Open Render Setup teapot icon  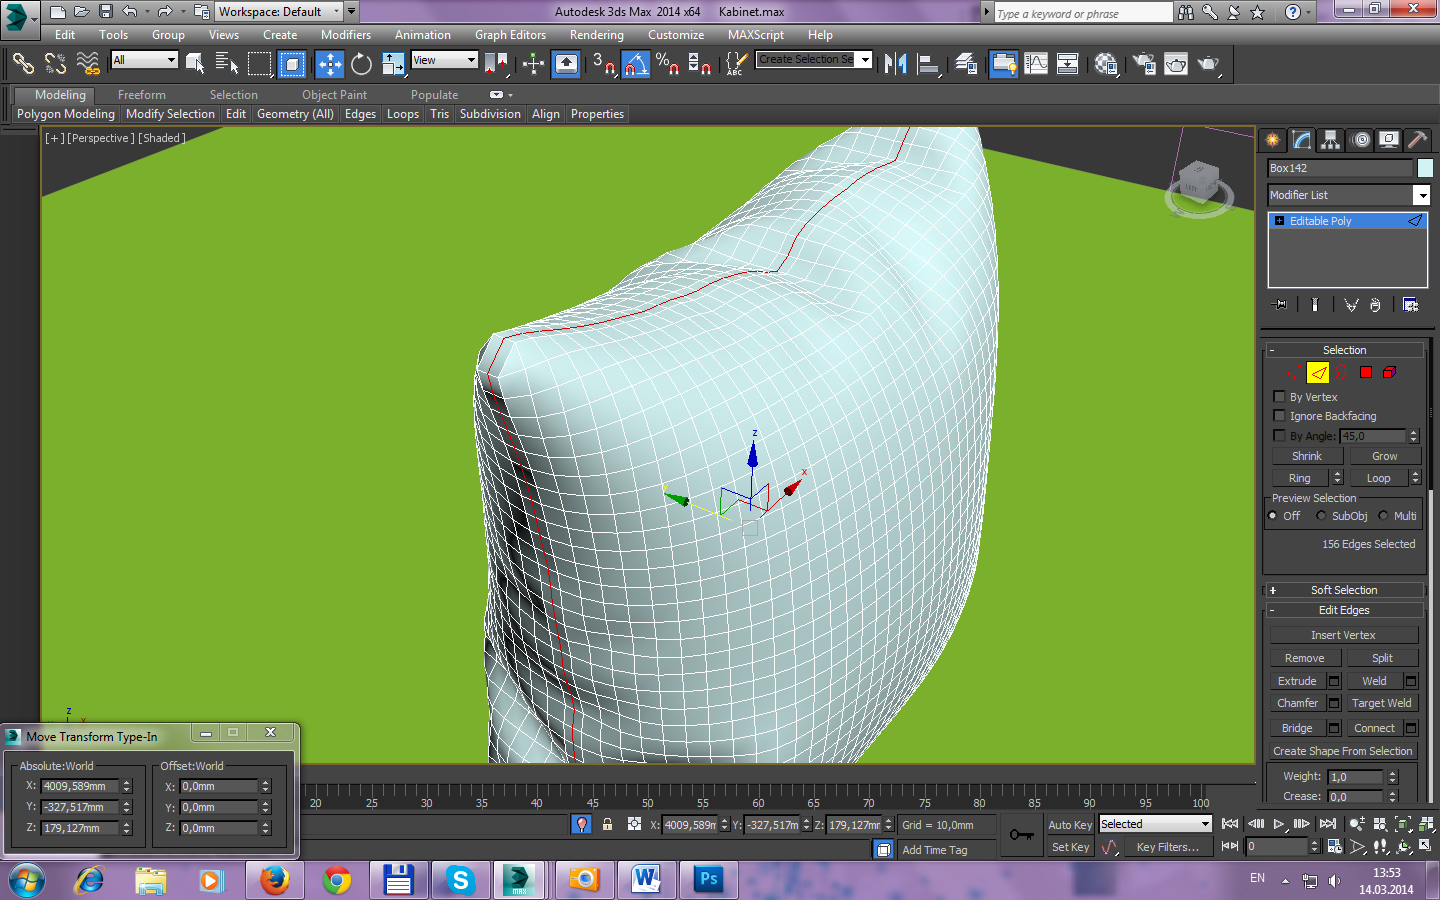click(x=1144, y=64)
